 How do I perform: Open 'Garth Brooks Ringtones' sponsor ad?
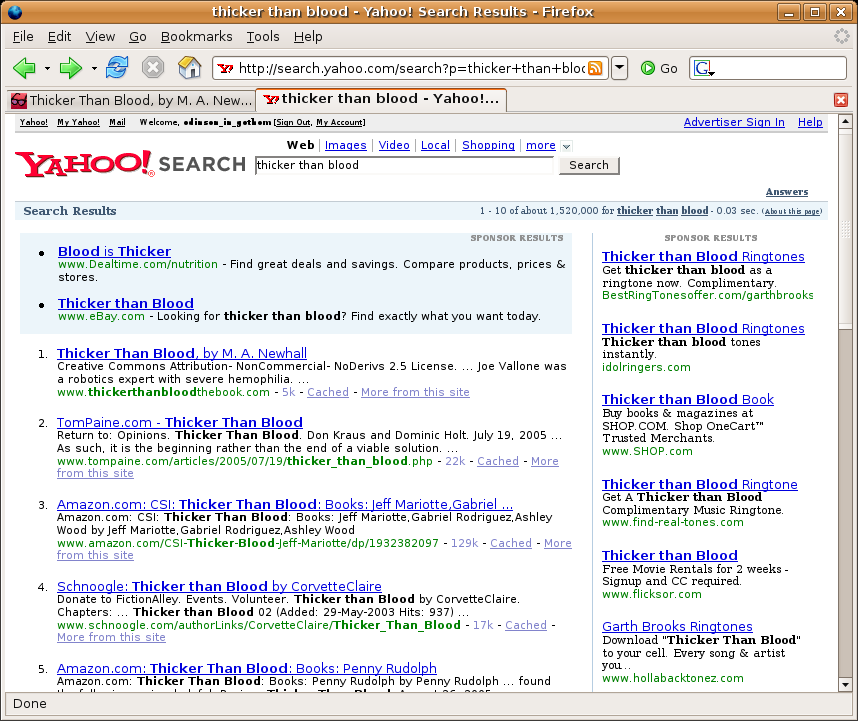click(x=677, y=626)
